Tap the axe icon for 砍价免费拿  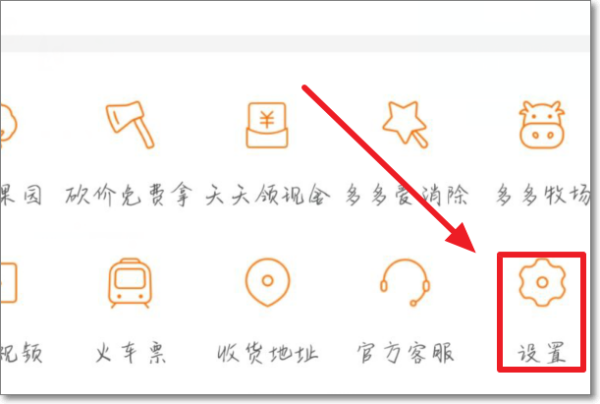click(130, 125)
